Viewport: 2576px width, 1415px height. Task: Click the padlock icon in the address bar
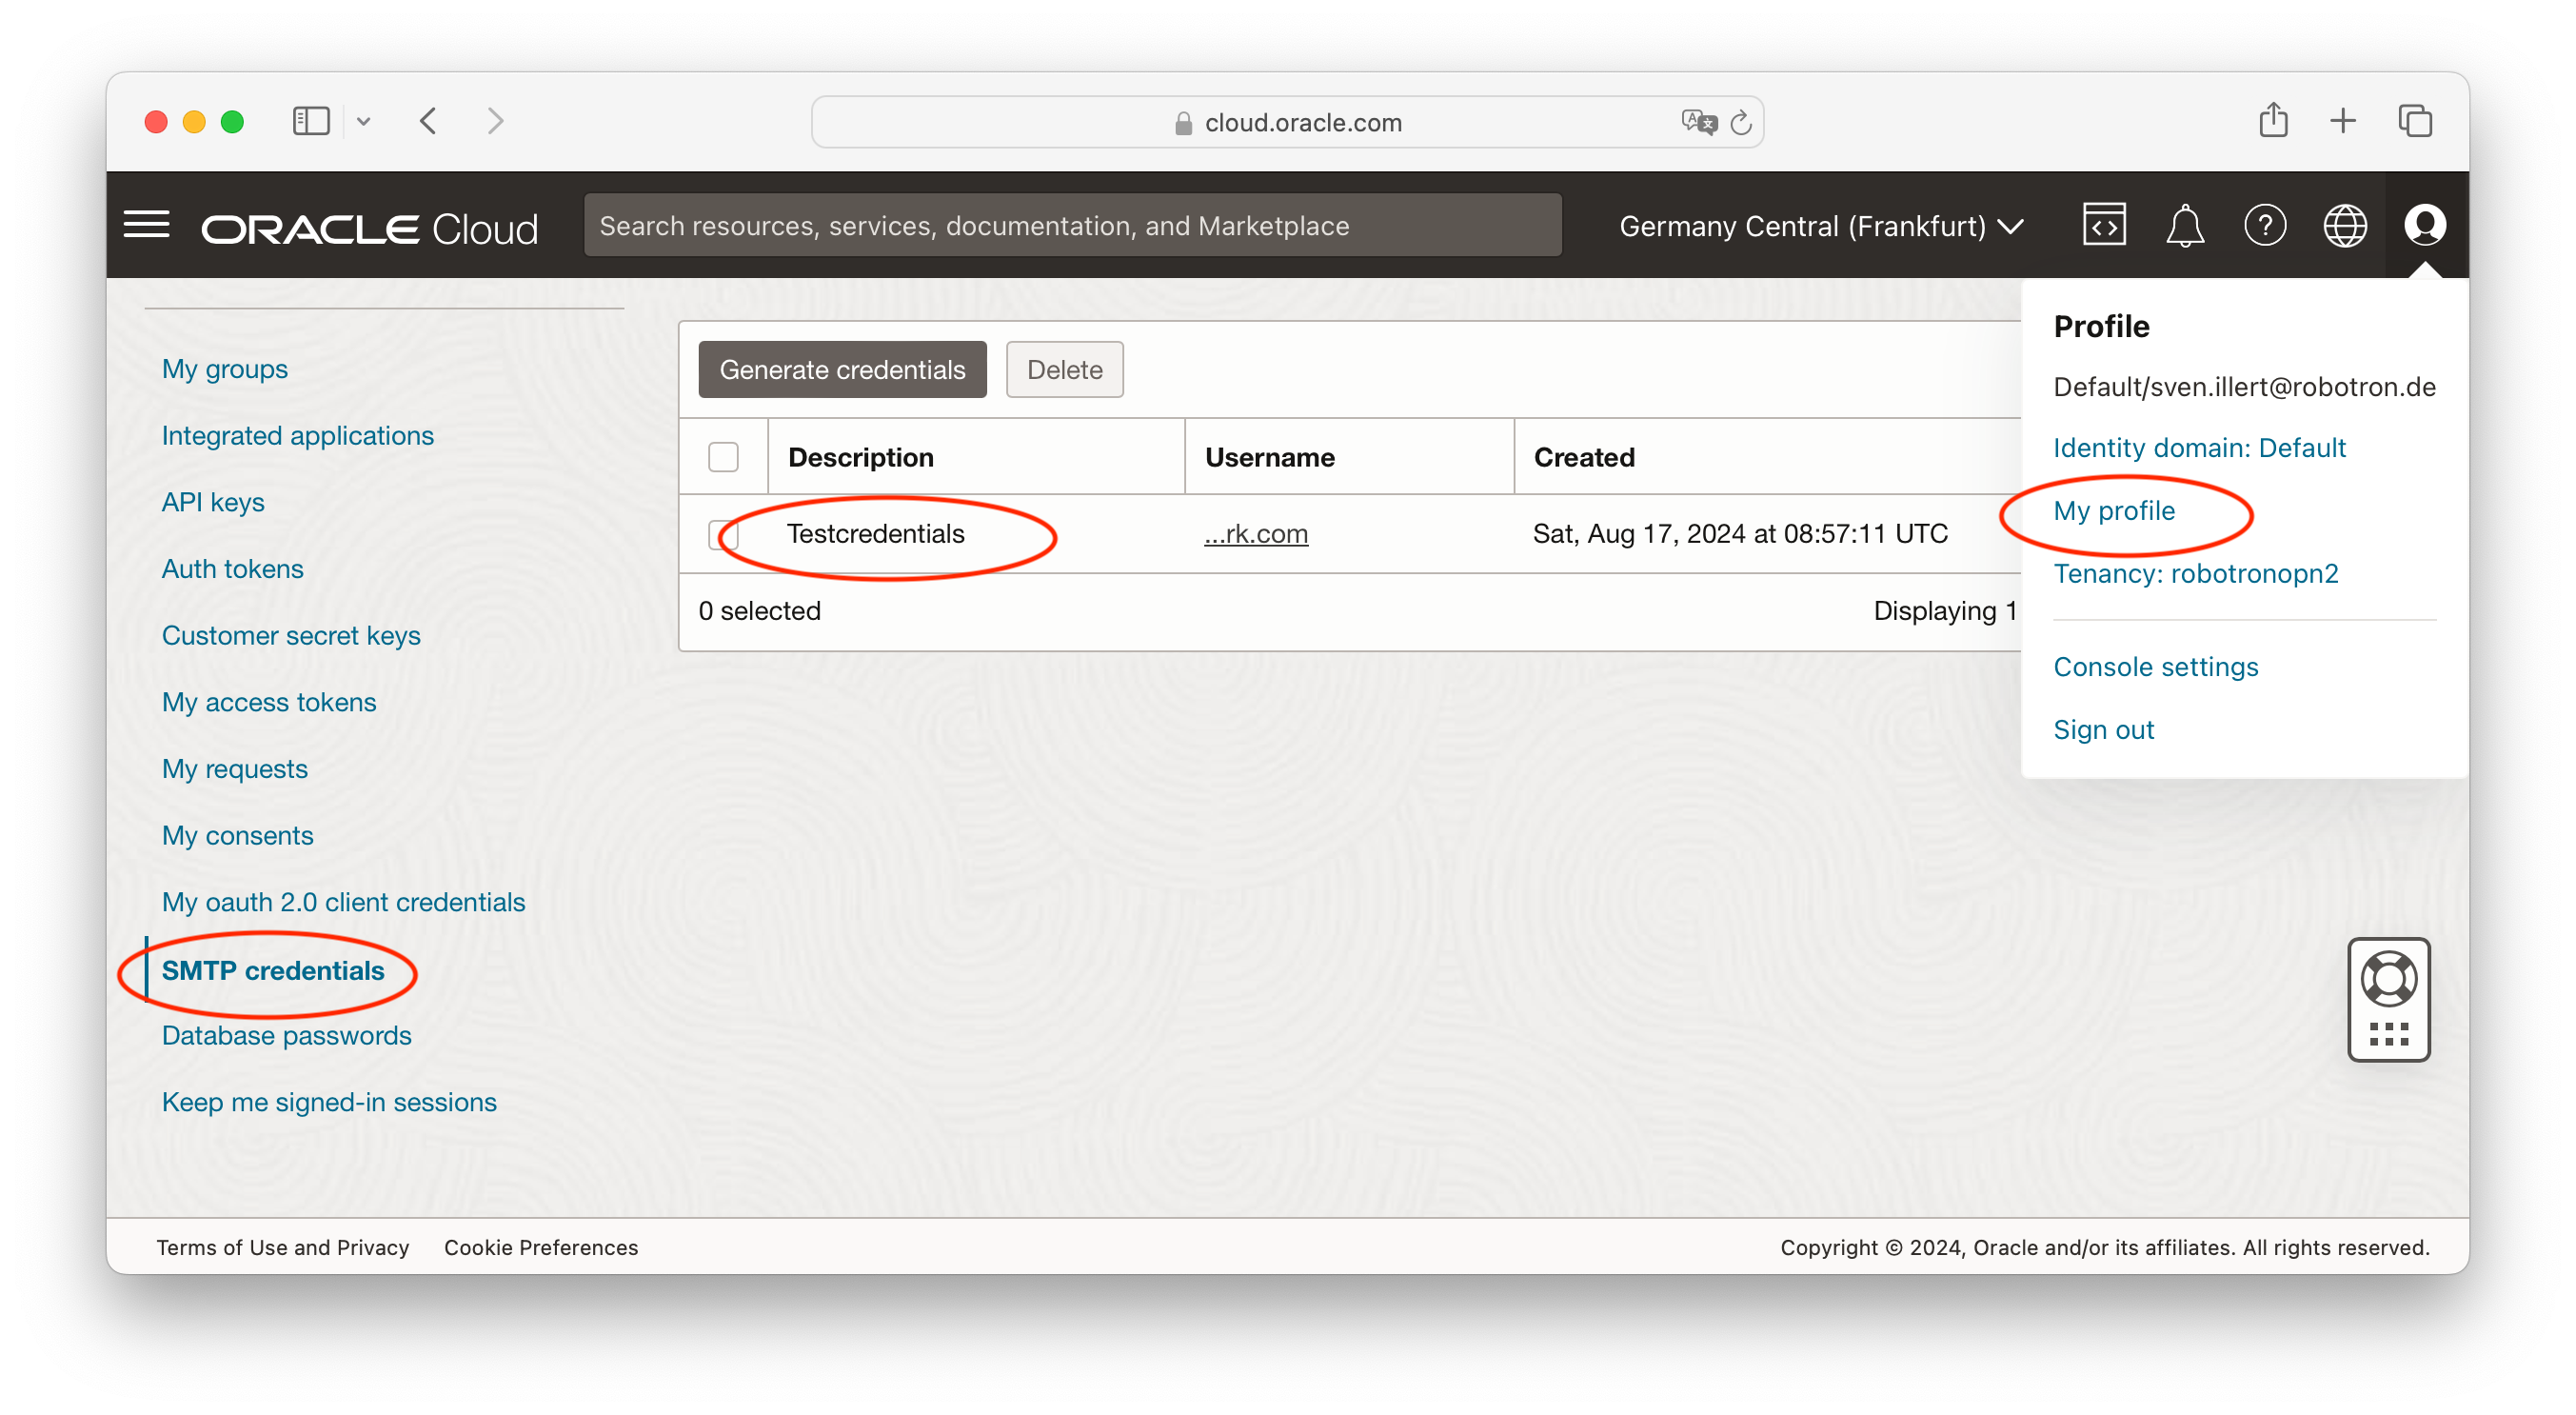1183,122
